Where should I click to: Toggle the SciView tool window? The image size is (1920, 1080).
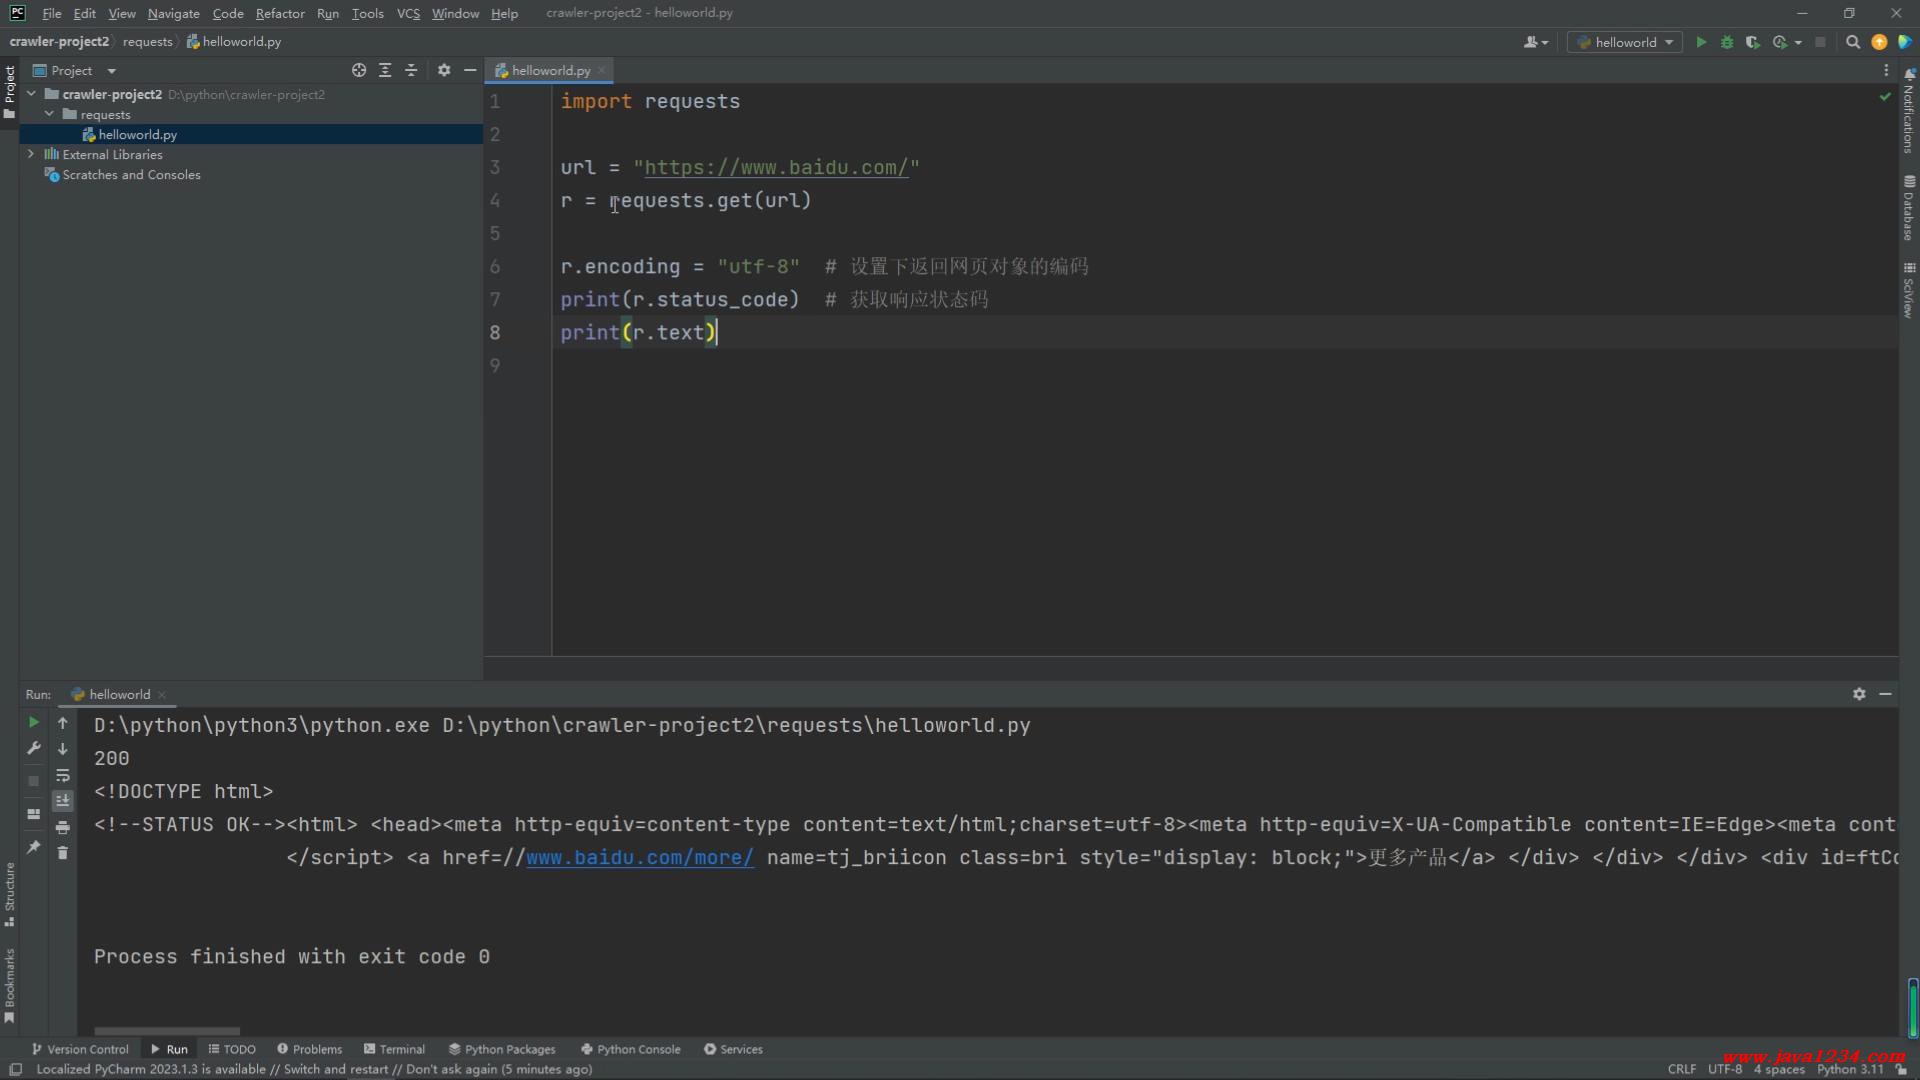pyautogui.click(x=1909, y=291)
